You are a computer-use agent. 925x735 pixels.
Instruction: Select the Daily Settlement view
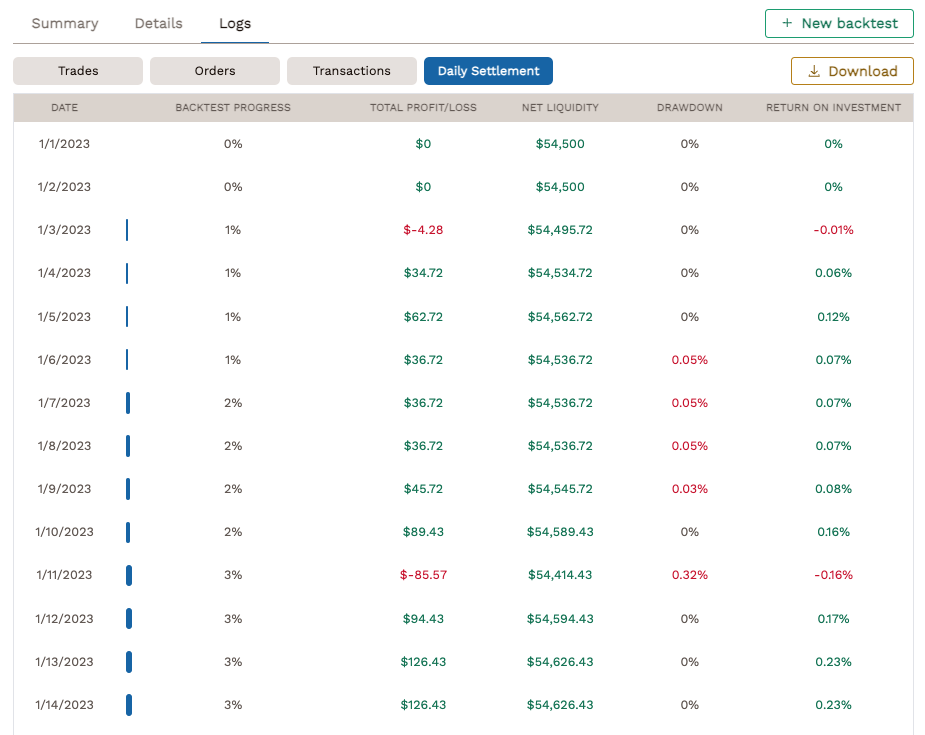tap(488, 71)
